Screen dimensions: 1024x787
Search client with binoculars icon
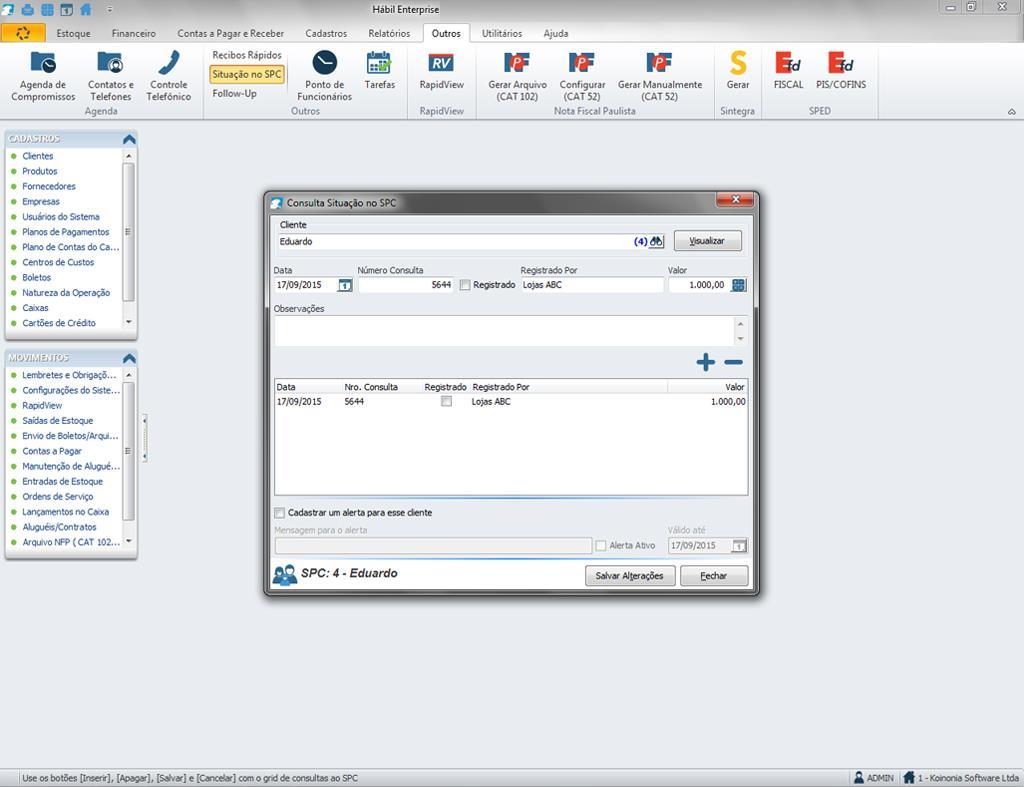pyautogui.click(x=656, y=242)
